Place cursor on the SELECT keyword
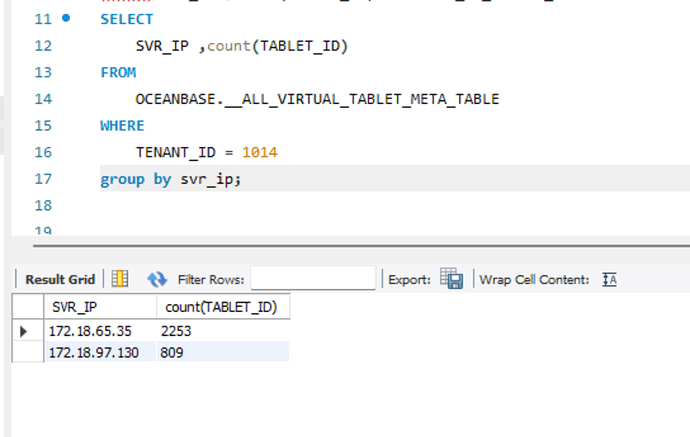The width and height of the screenshot is (690, 437). click(127, 20)
